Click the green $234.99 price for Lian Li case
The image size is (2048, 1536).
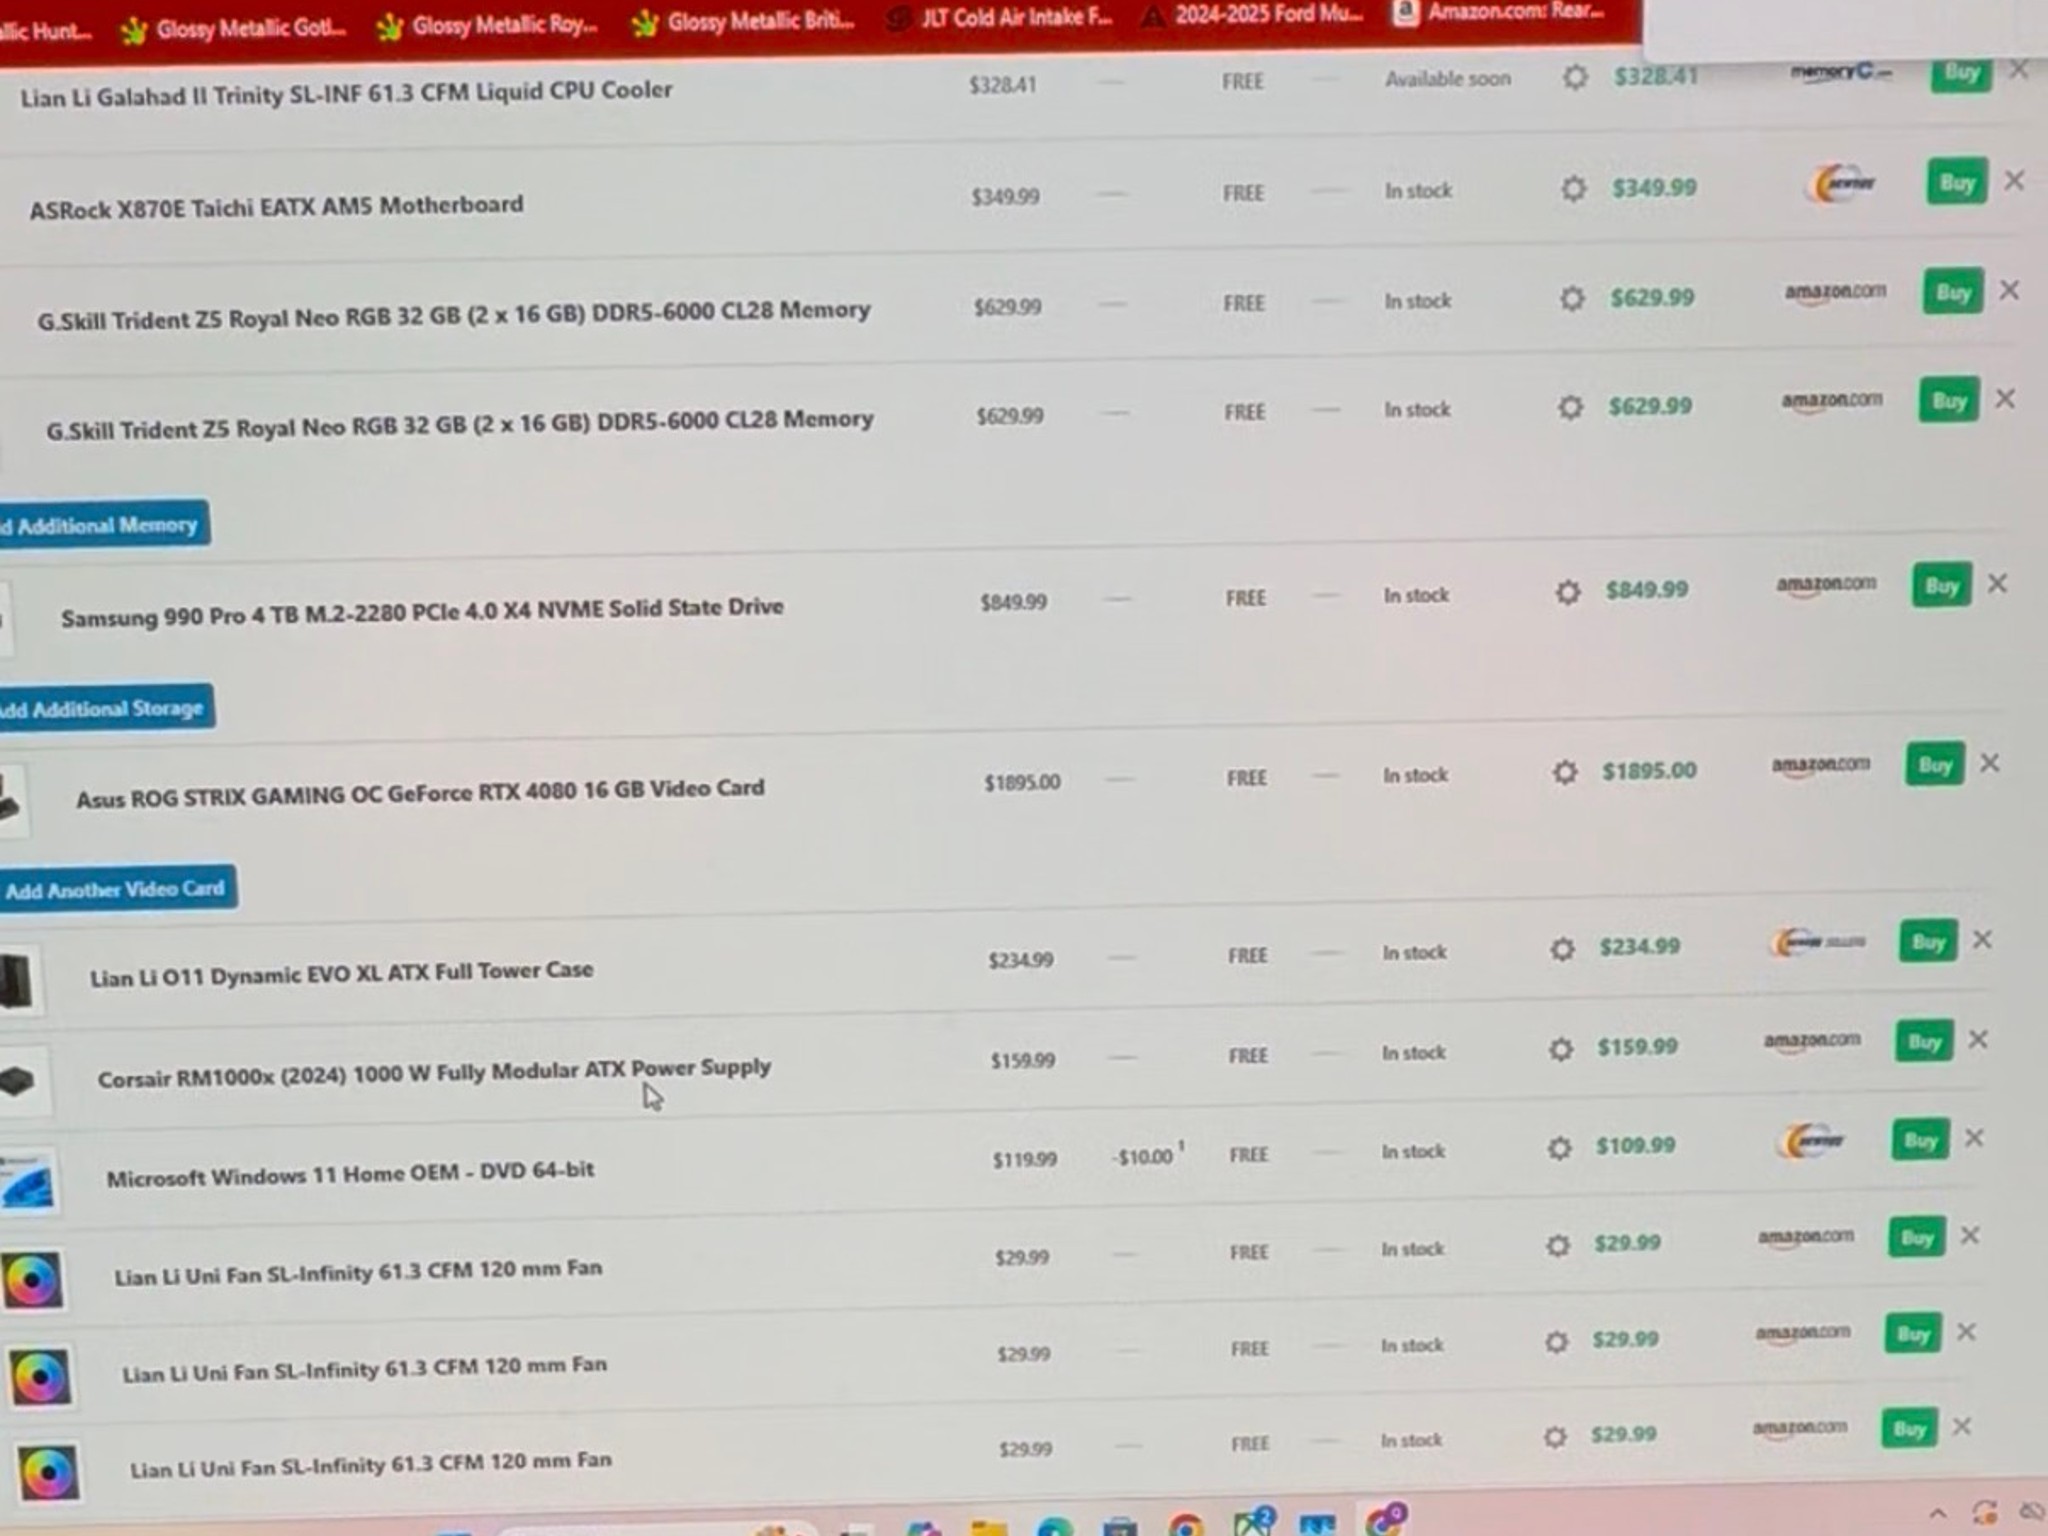coord(1639,946)
